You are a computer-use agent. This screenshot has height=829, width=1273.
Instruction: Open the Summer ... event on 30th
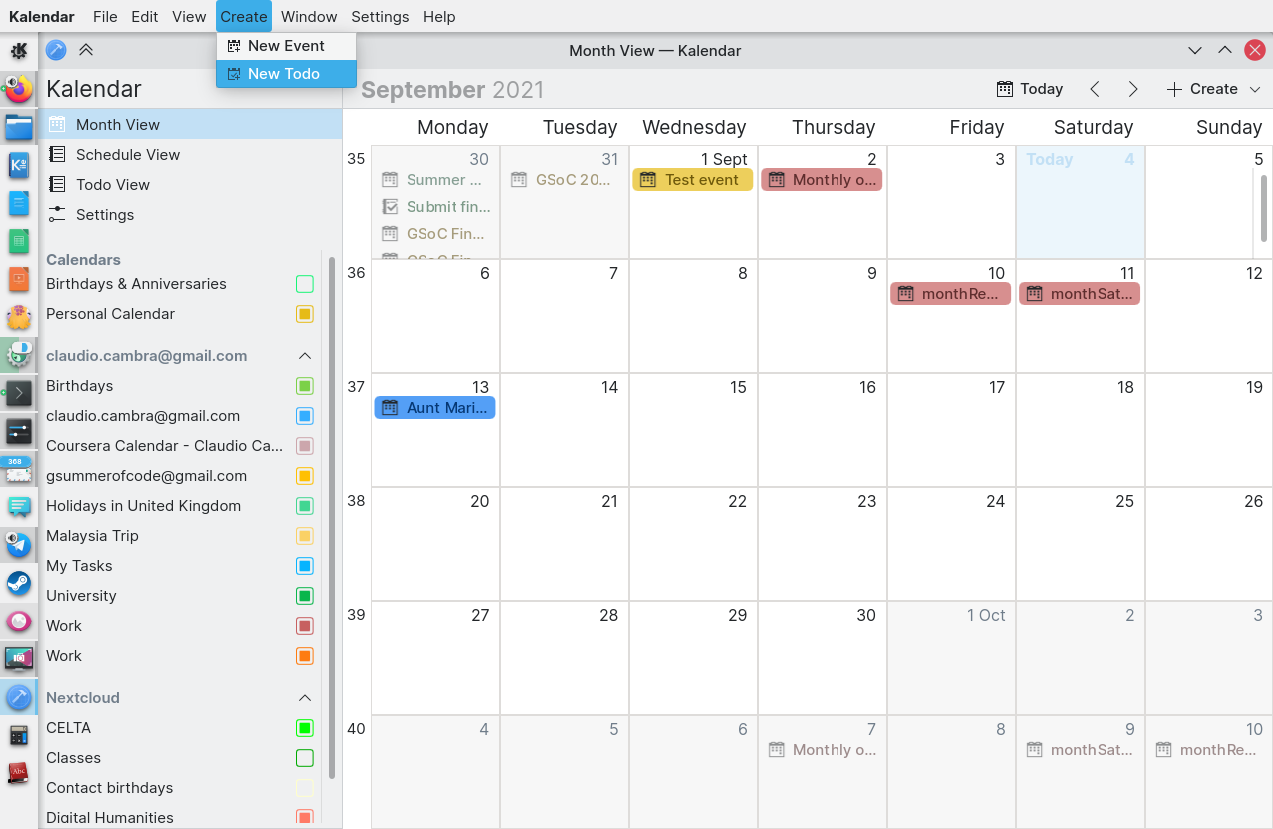435,180
